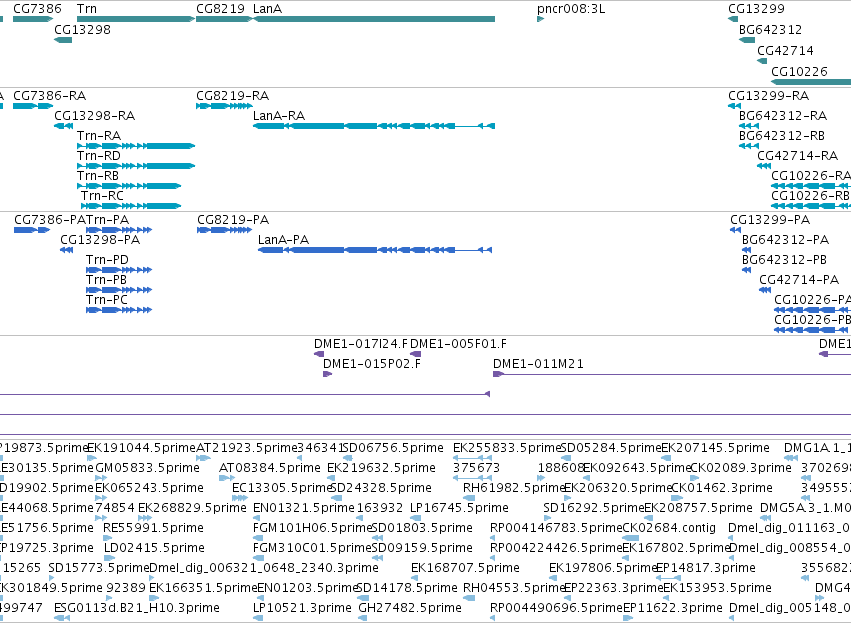The width and height of the screenshot is (851, 623).
Task: Open transcript CG7386-RA
Action: click(33, 106)
